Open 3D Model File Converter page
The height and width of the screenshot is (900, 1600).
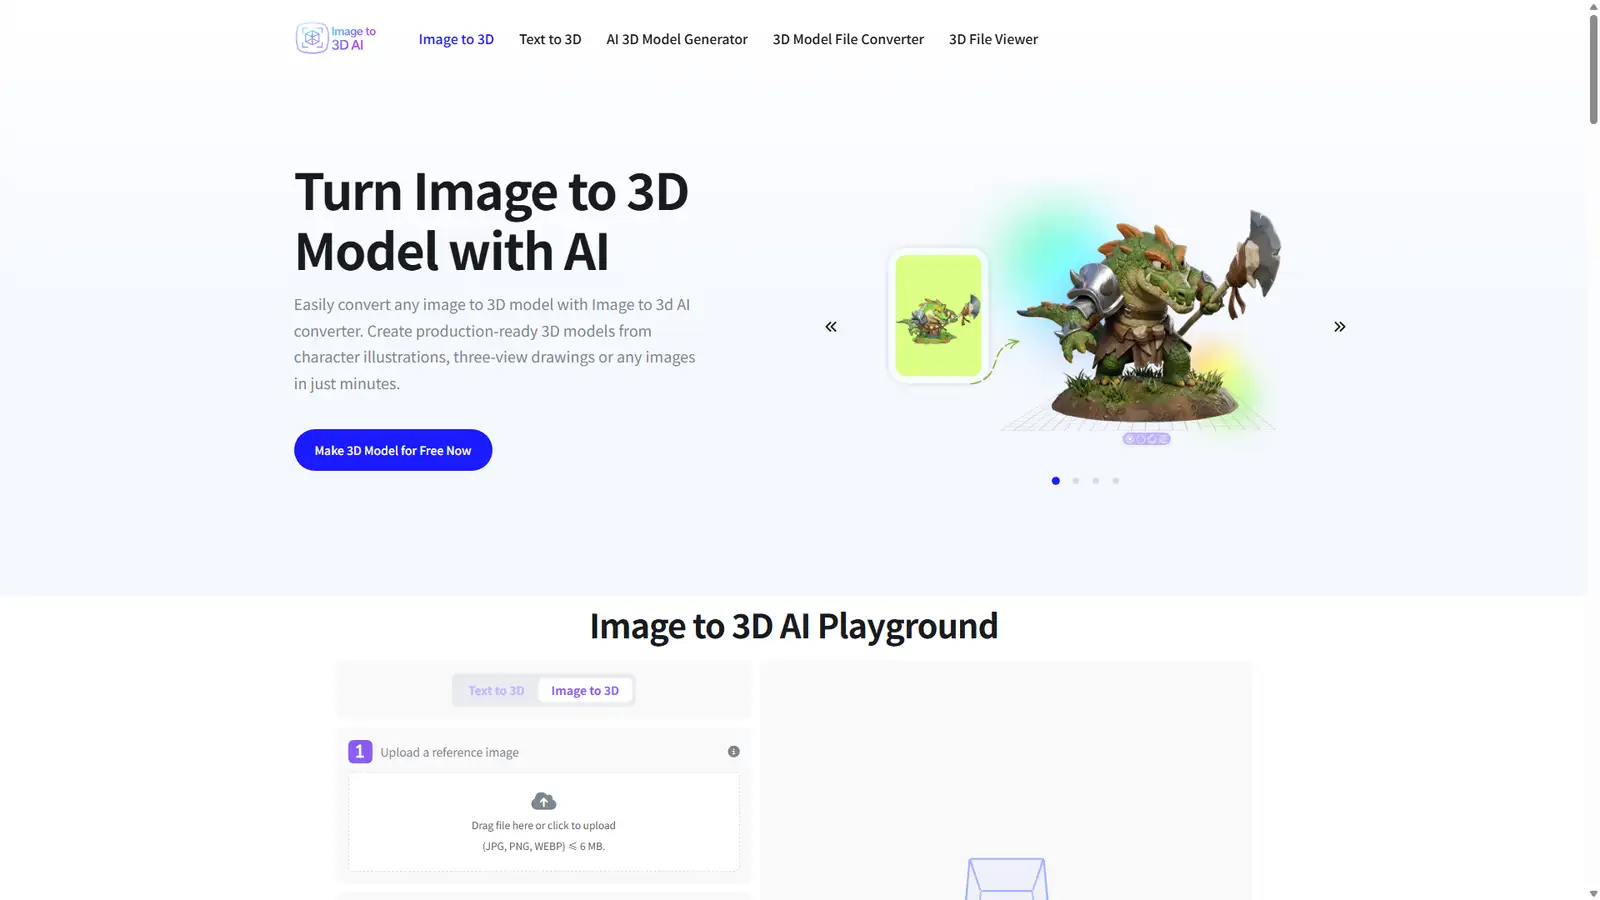point(848,39)
